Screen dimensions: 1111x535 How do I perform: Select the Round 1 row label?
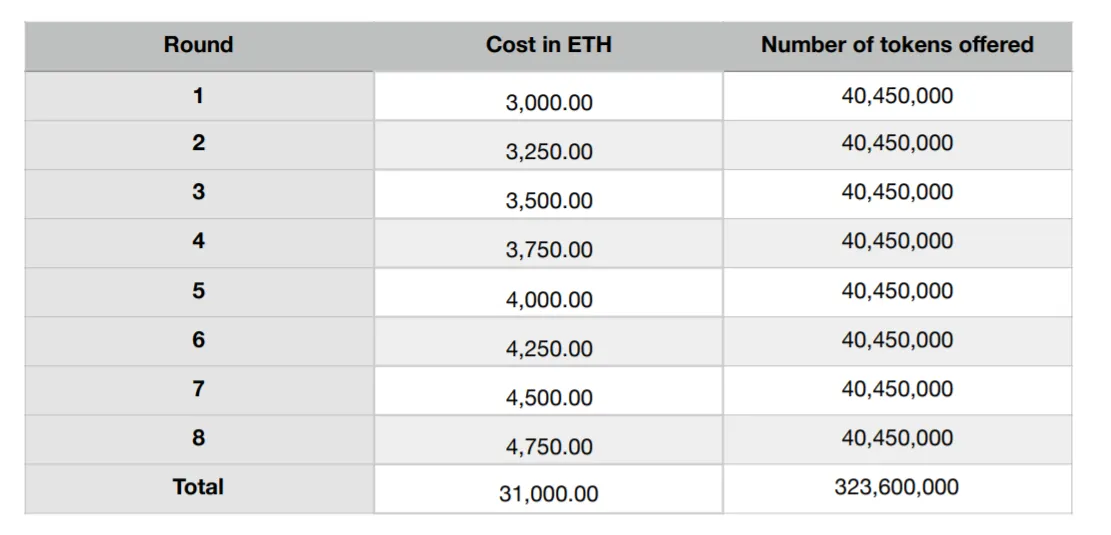198,96
